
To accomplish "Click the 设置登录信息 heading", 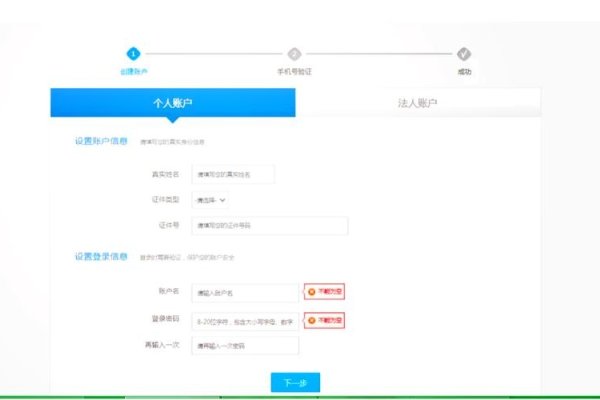I will 101,256.
